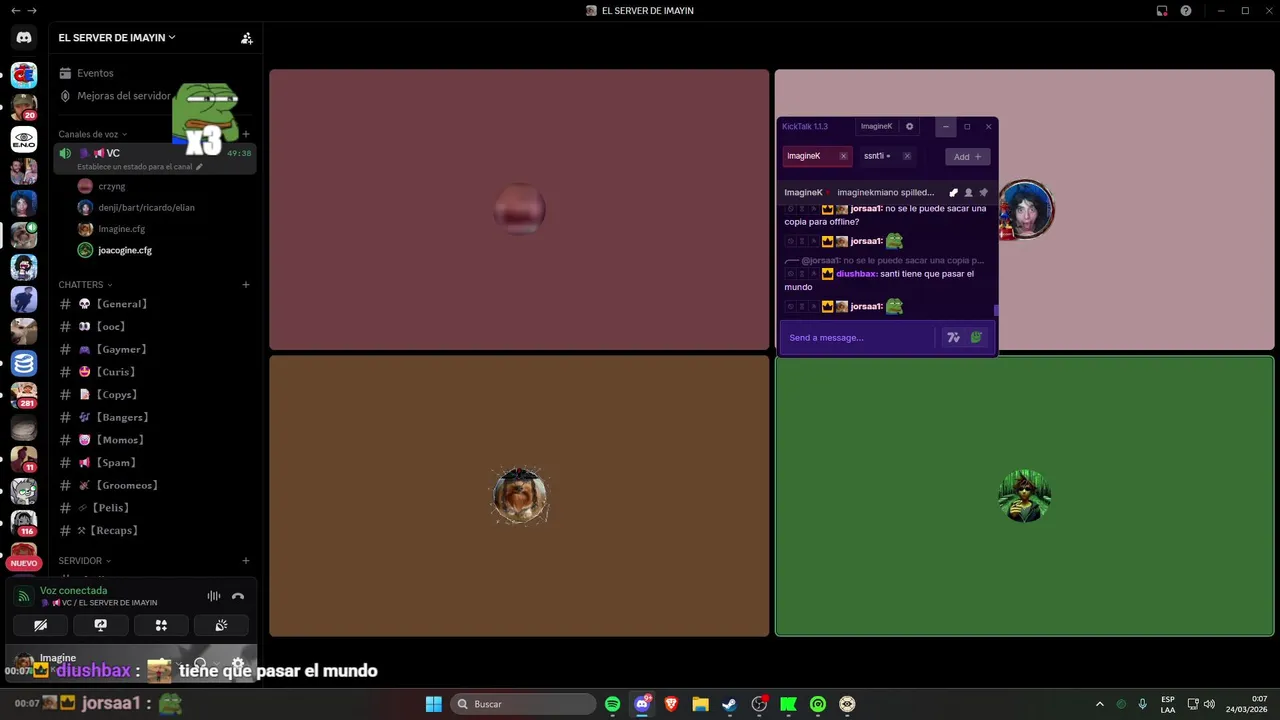This screenshot has height=720, width=1280.
Task: Focus the bottom-left dog avatar tile
Action: (519, 496)
